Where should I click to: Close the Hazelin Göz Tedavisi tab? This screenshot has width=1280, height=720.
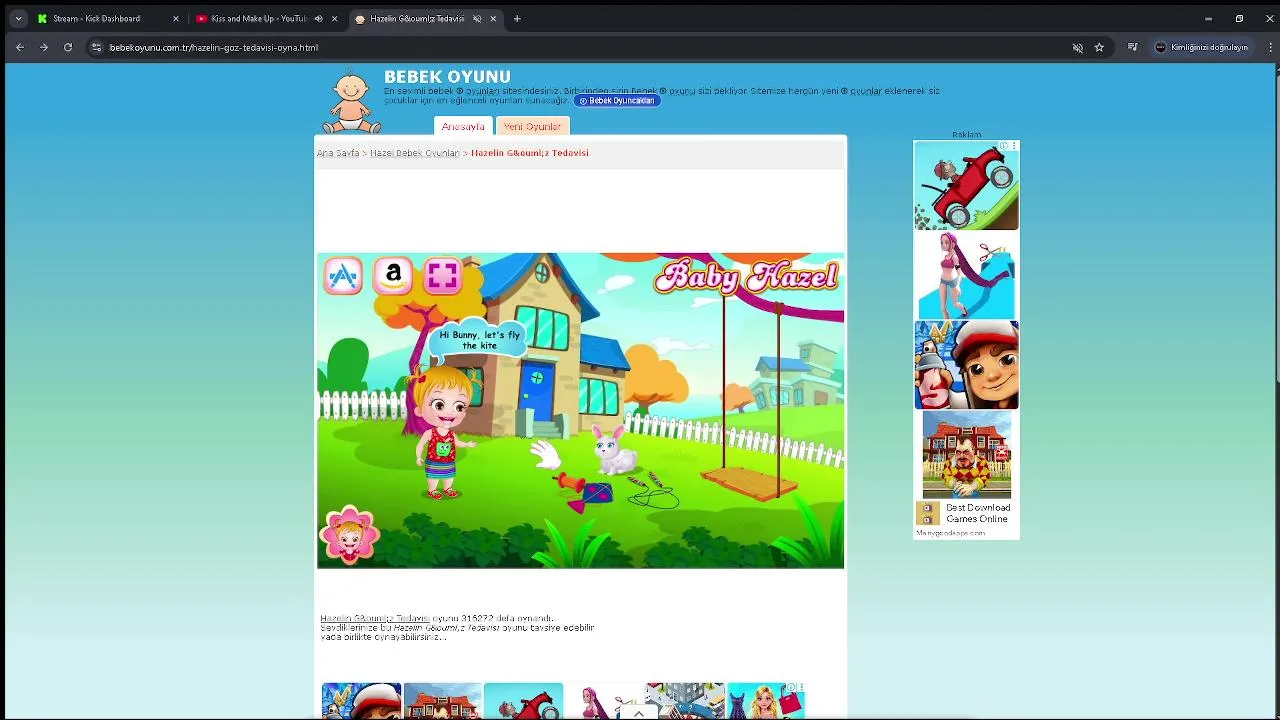tap(493, 18)
